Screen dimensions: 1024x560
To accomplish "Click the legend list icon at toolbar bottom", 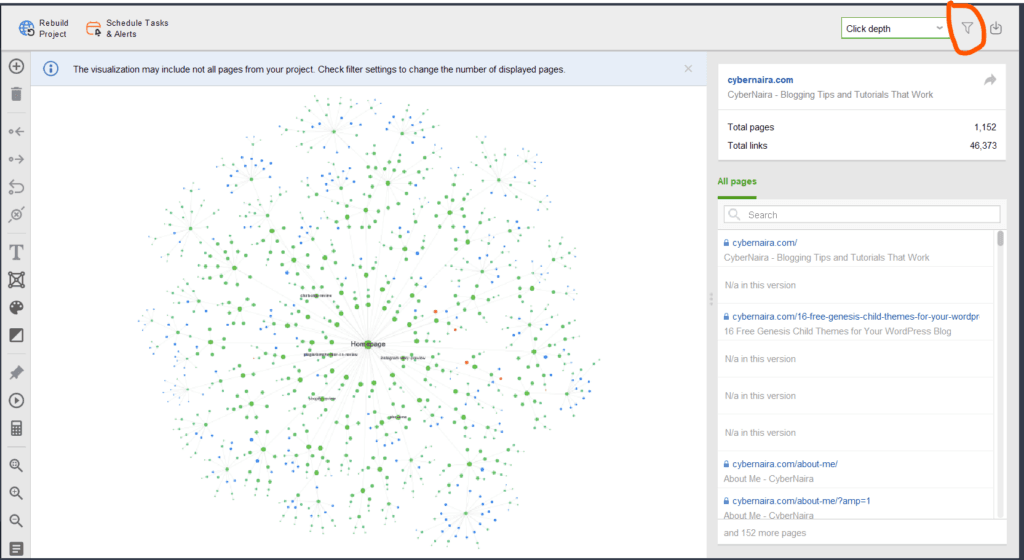I will pos(16,549).
